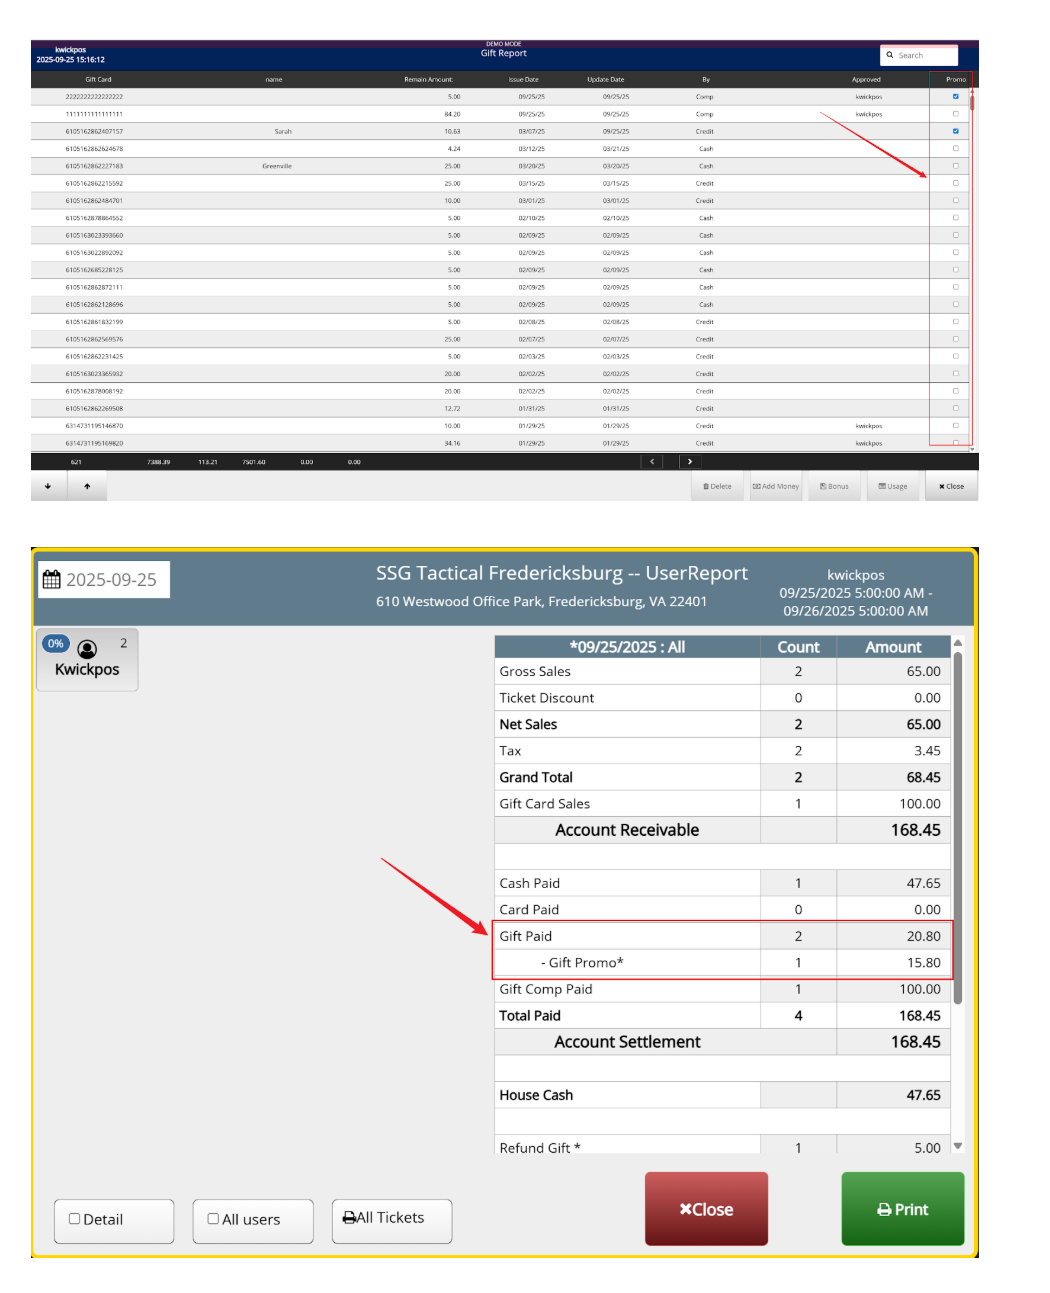Viewport: 1050px width, 1293px height.
Task: Enable the All users checkbox
Action: [x=213, y=1219]
